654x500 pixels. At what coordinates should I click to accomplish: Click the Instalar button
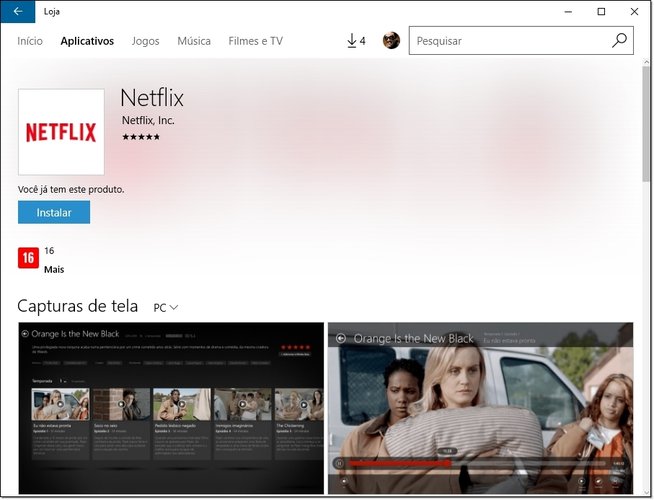pyautogui.click(x=54, y=212)
